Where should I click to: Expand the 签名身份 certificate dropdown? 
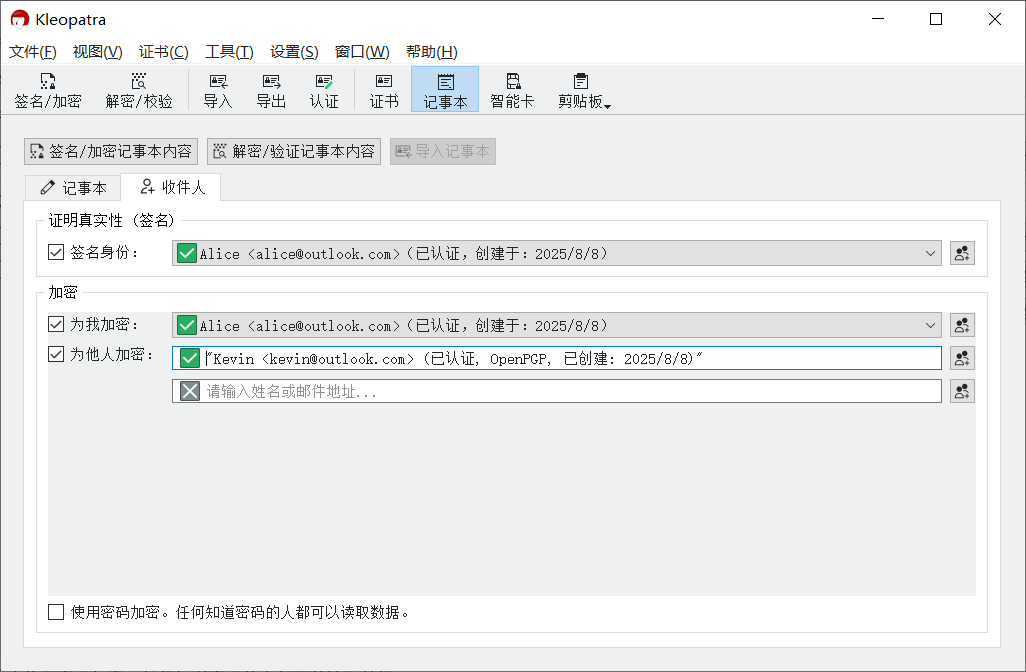[x=931, y=254]
